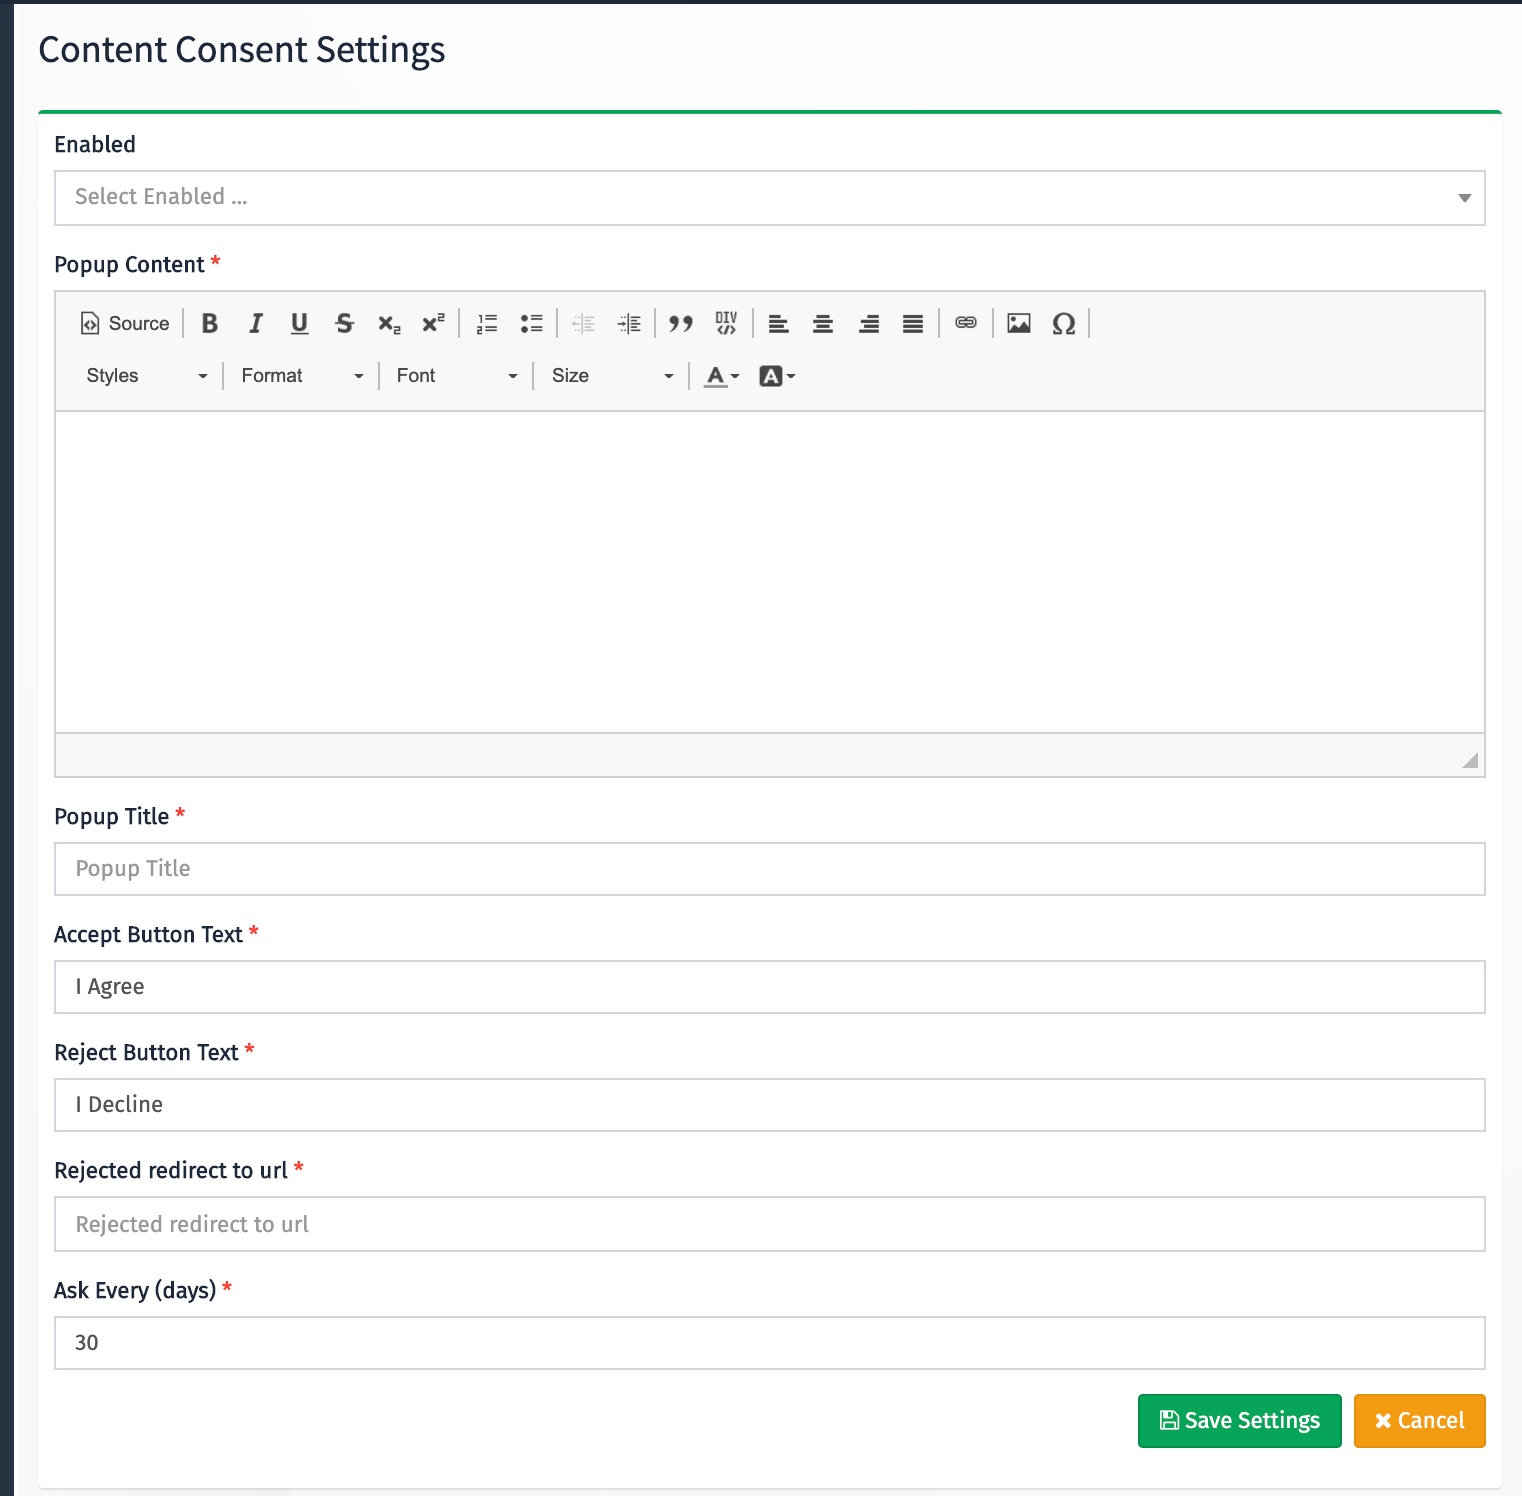Apply Underline formatting
Image resolution: width=1522 pixels, height=1496 pixels.
pos(299,323)
